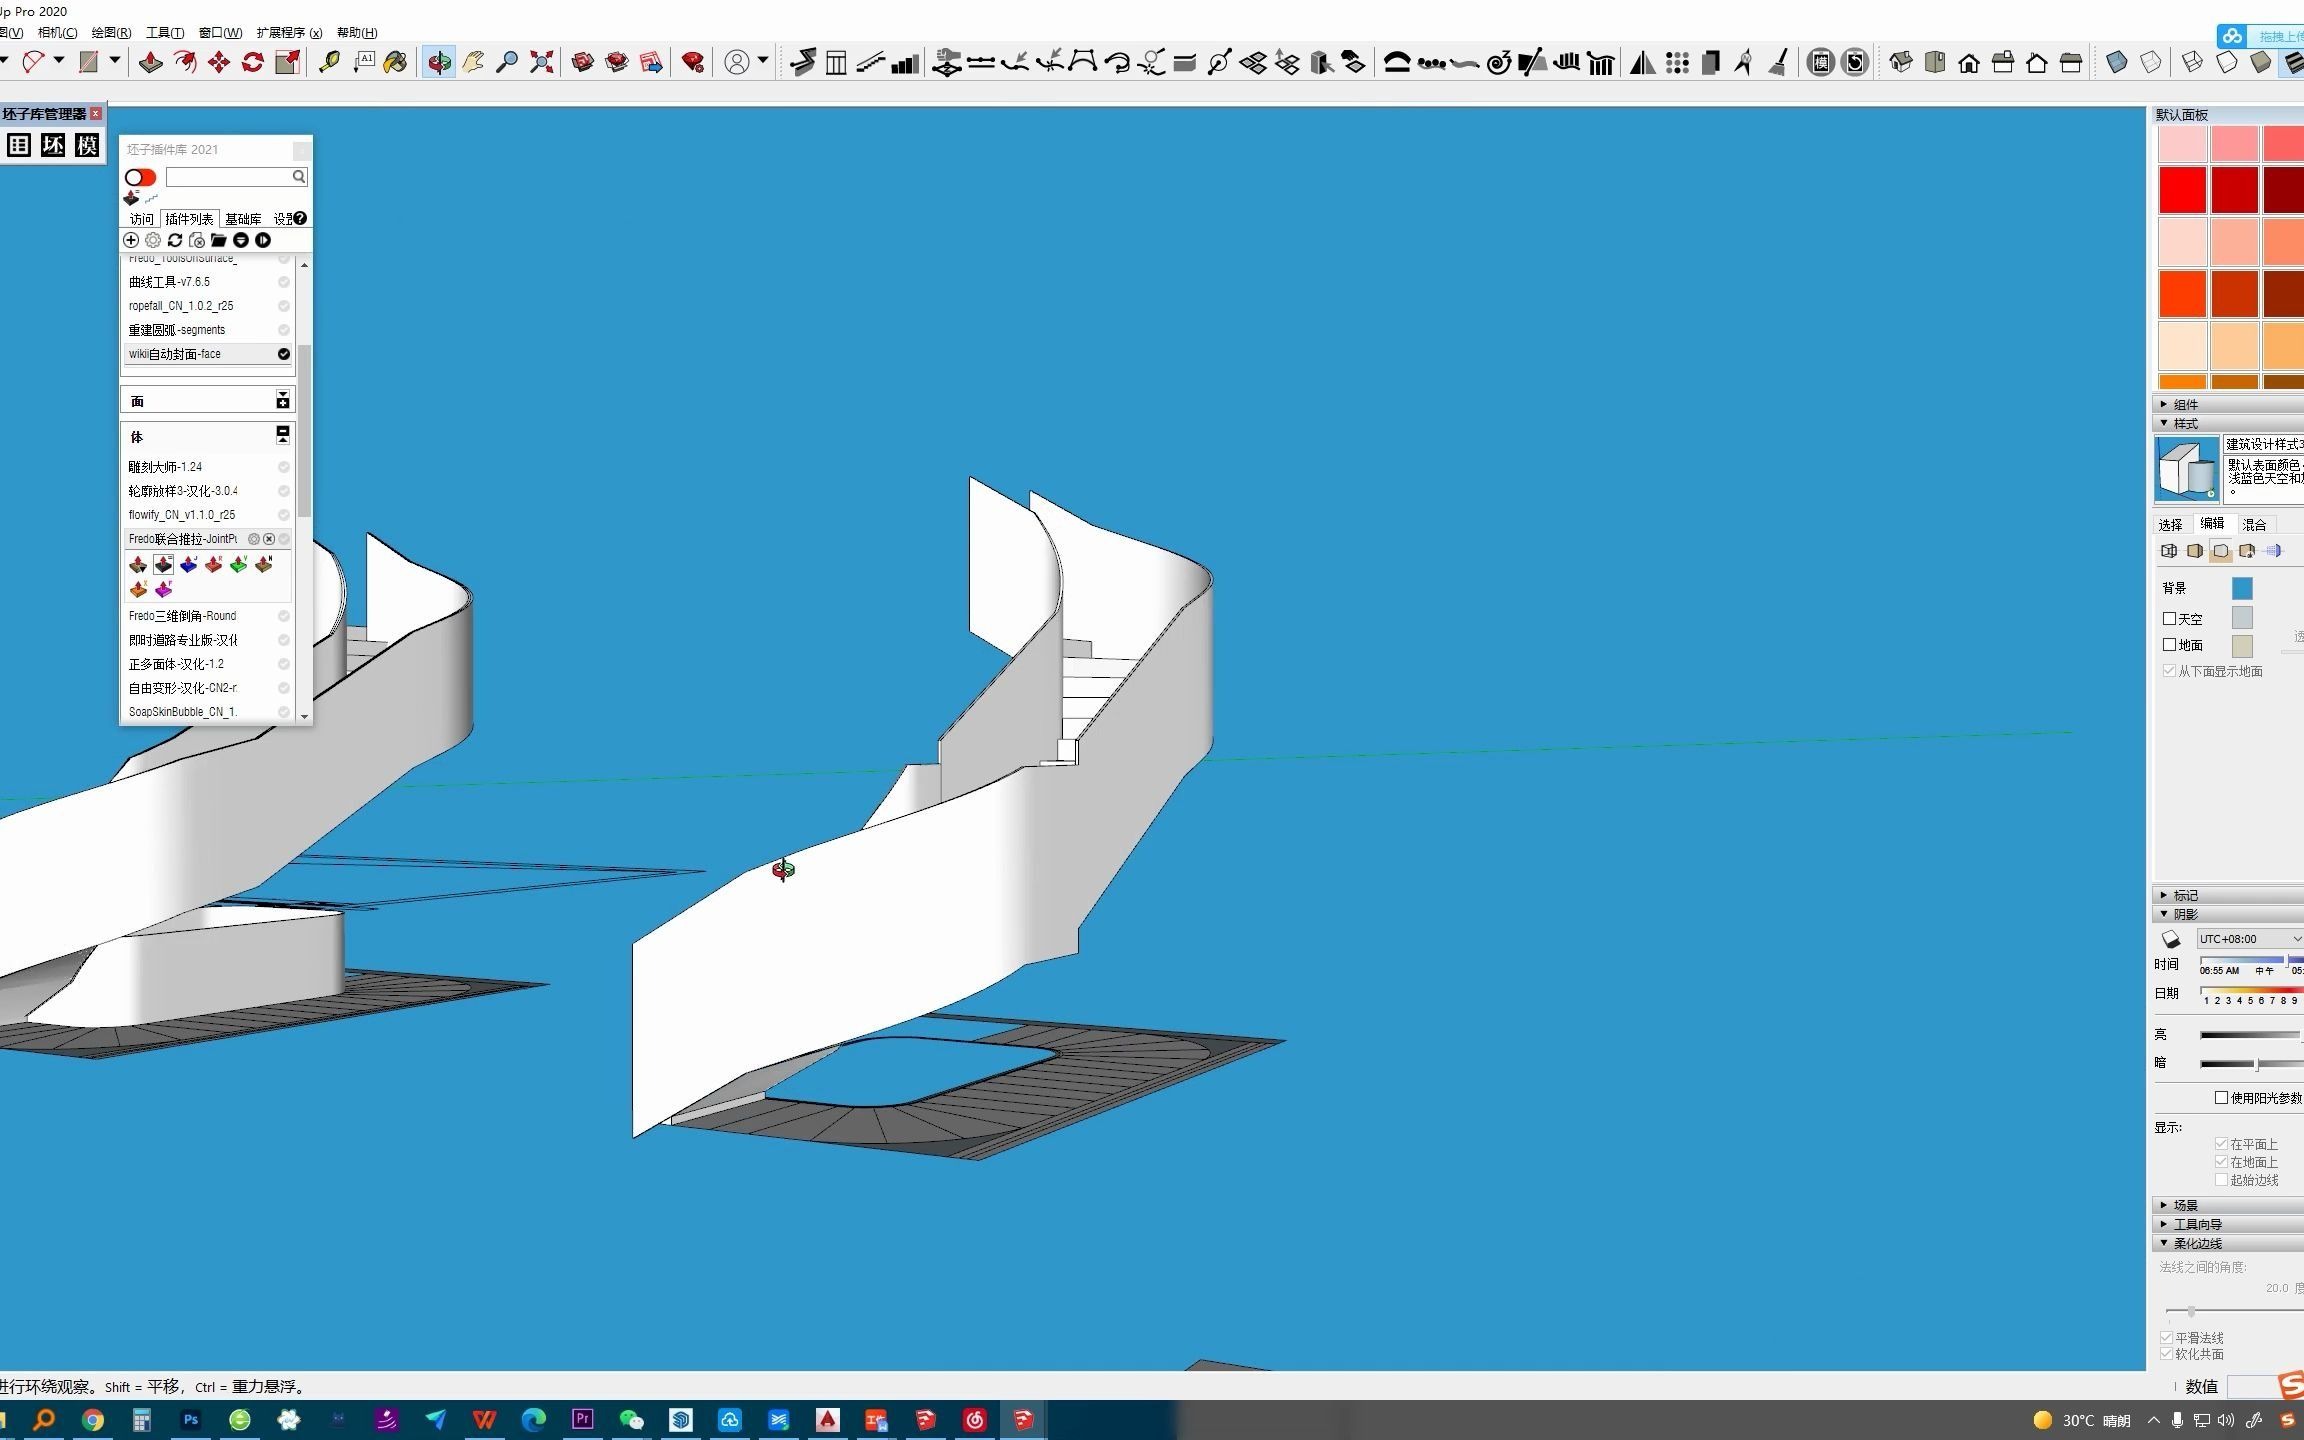Viewport: 2304px width, 1440px height.
Task: Enable the 地面 ground checkbox
Action: click(x=2169, y=645)
